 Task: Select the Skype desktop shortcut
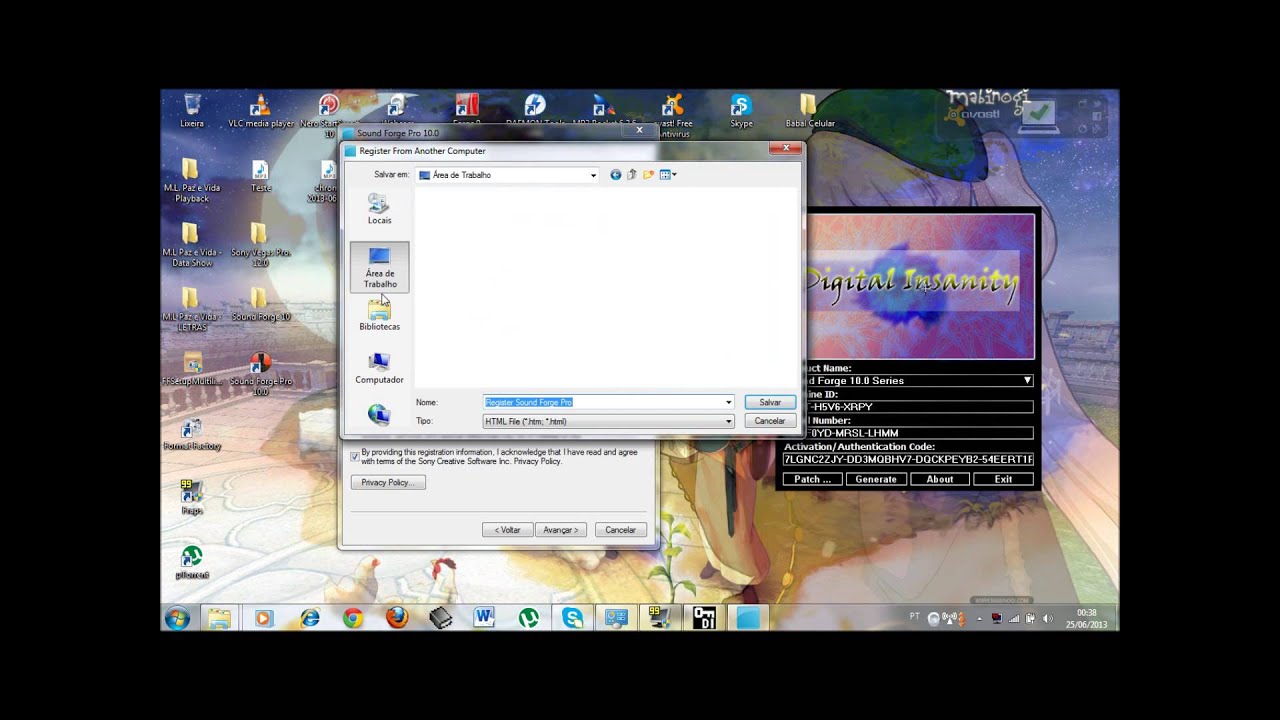click(741, 111)
